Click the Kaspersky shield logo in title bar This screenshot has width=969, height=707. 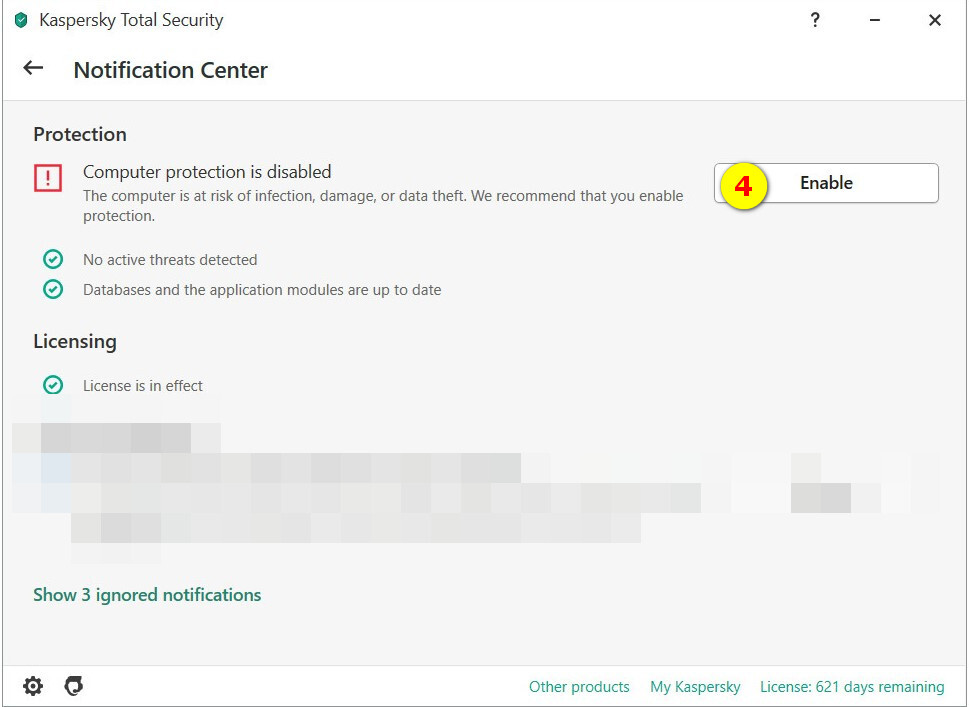[21, 20]
